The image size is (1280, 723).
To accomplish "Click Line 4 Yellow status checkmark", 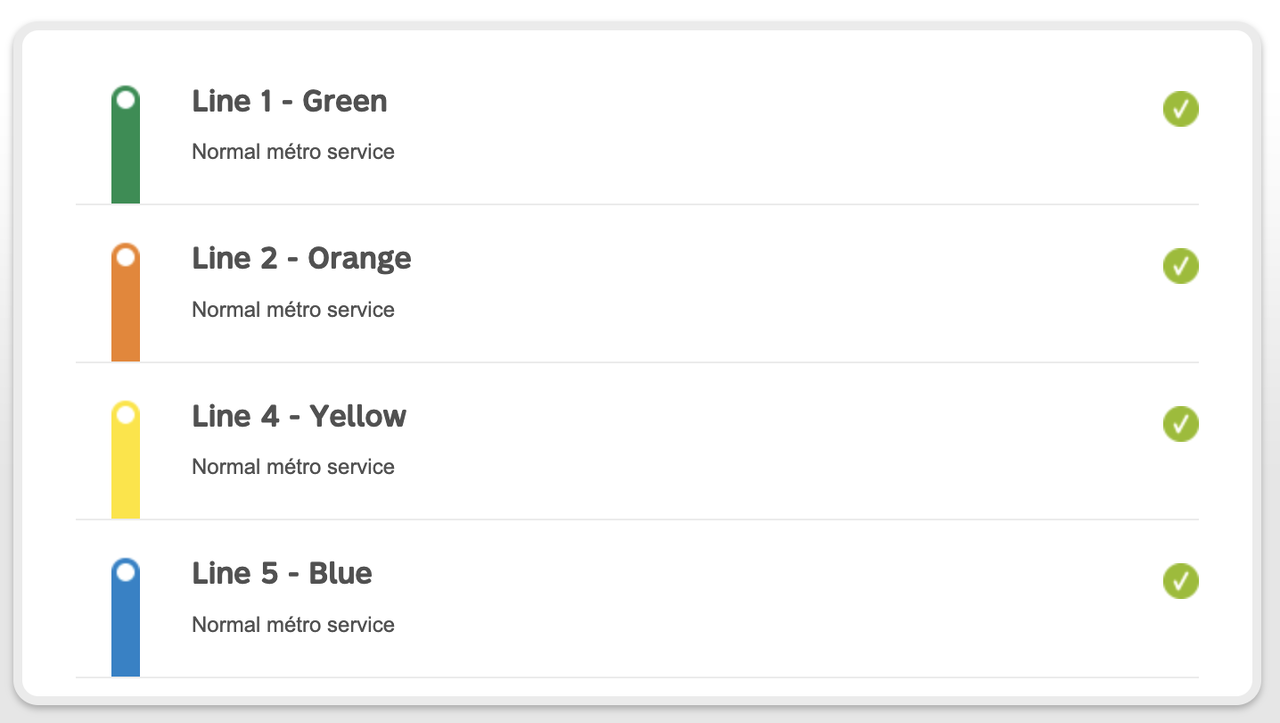I will pos(1180,424).
